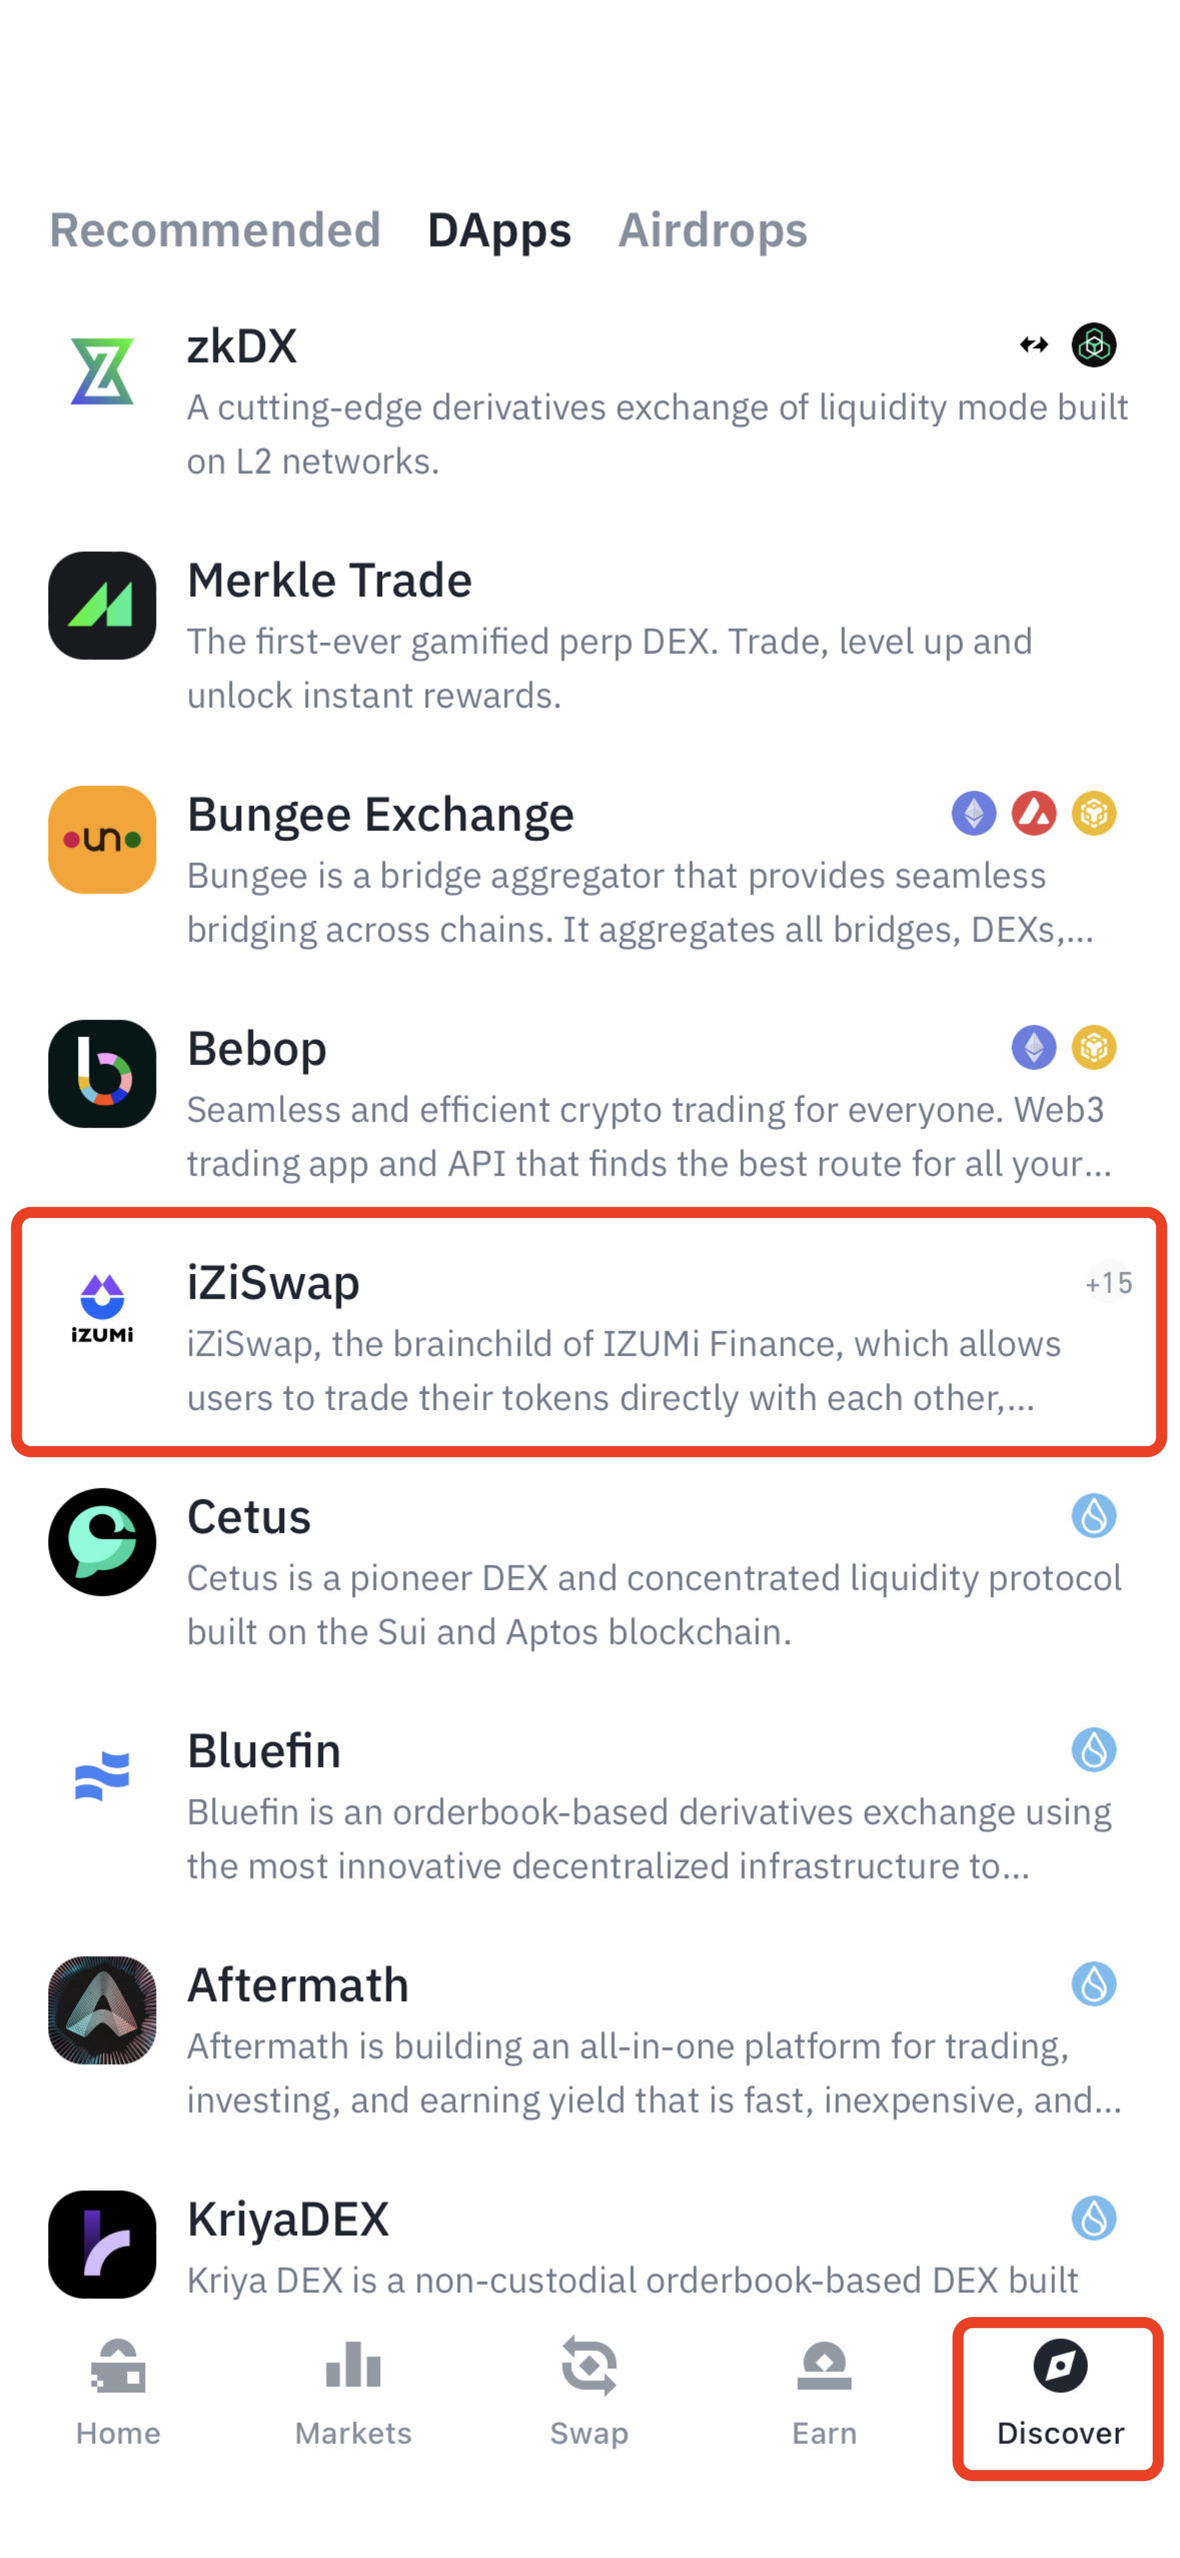
Task: Select the Bebop app icon
Action: click(x=102, y=1073)
